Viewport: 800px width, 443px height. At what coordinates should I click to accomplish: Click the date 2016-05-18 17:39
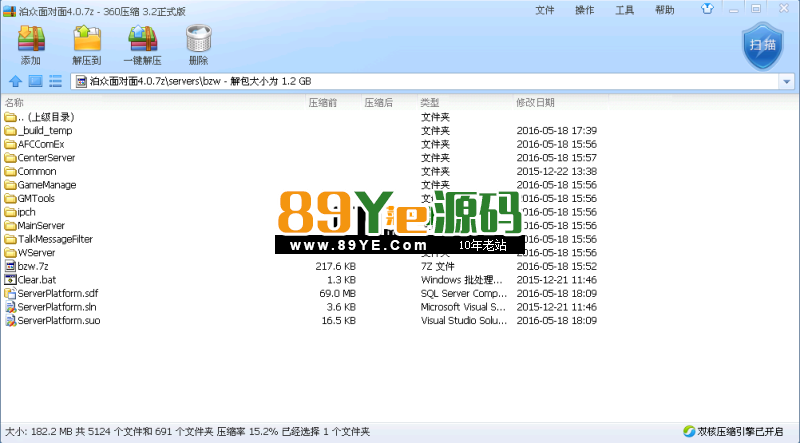pos(557,131)
